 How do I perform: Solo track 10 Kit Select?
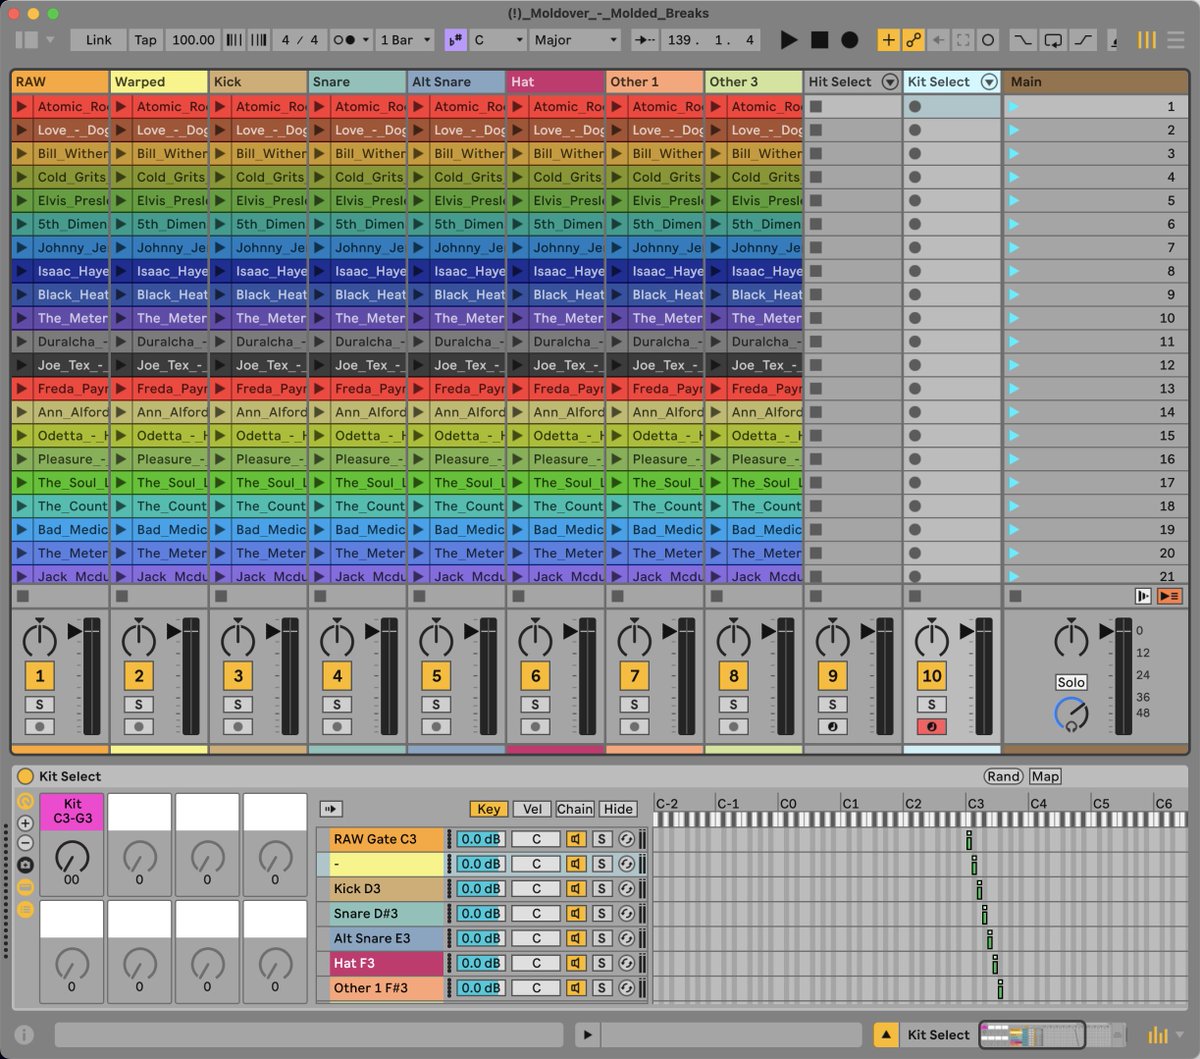pos(932,704)
